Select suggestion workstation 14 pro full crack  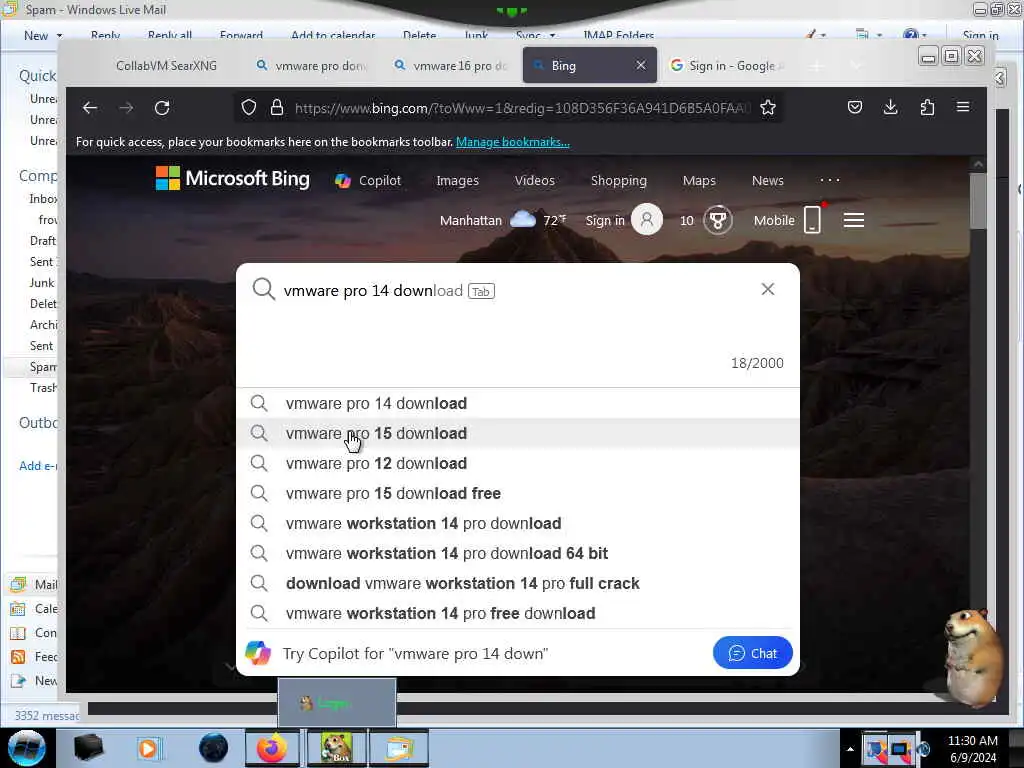(518, 584)
